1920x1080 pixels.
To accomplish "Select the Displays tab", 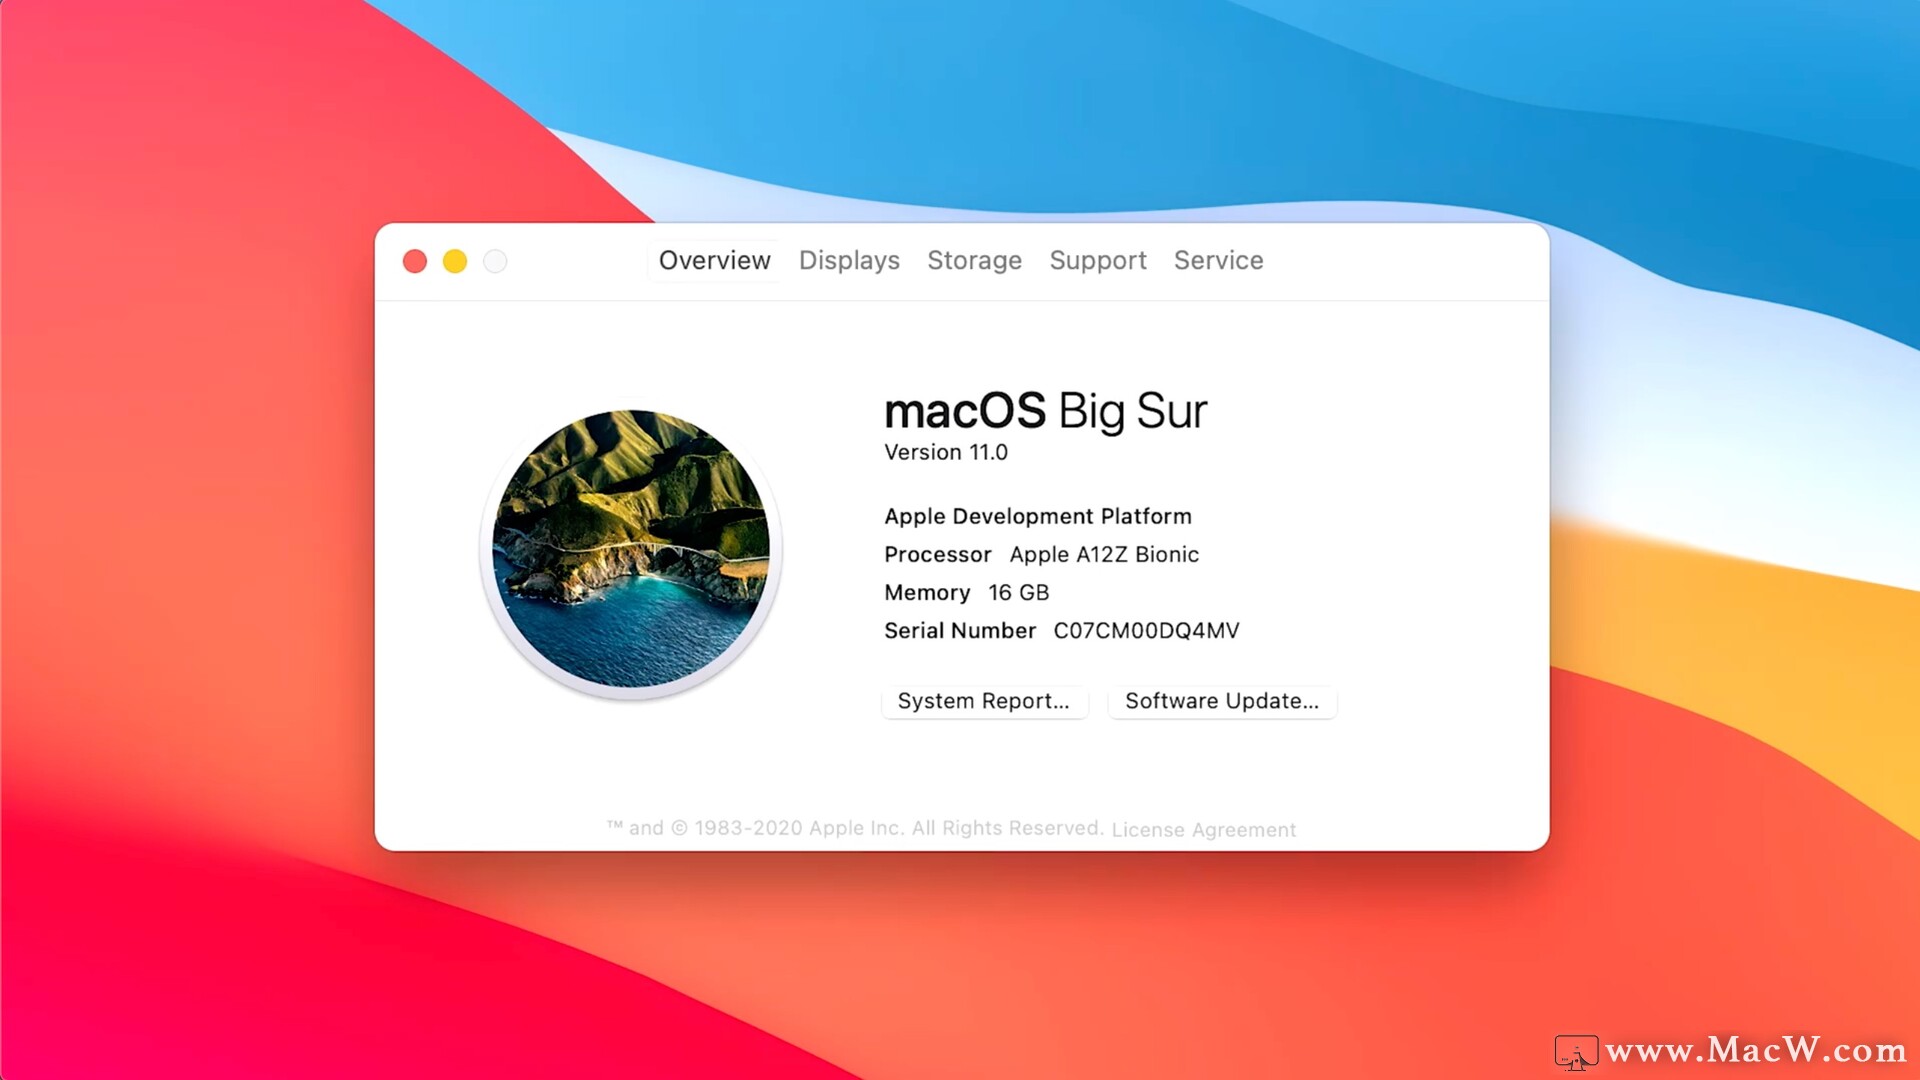I will 848,258.
